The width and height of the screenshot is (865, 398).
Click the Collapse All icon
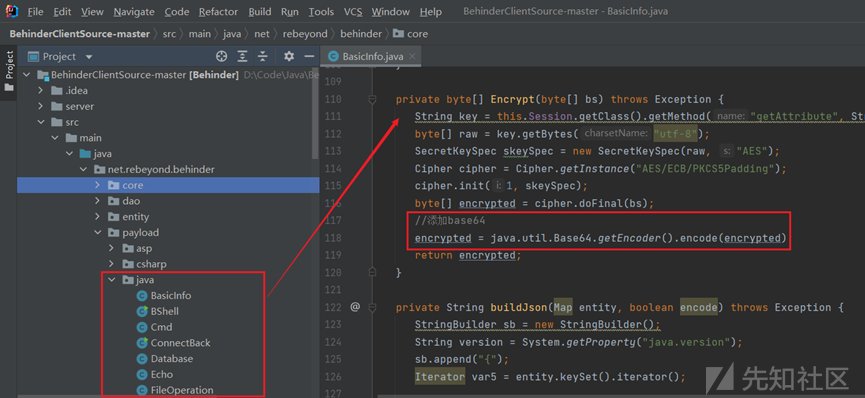pos(263,56)
